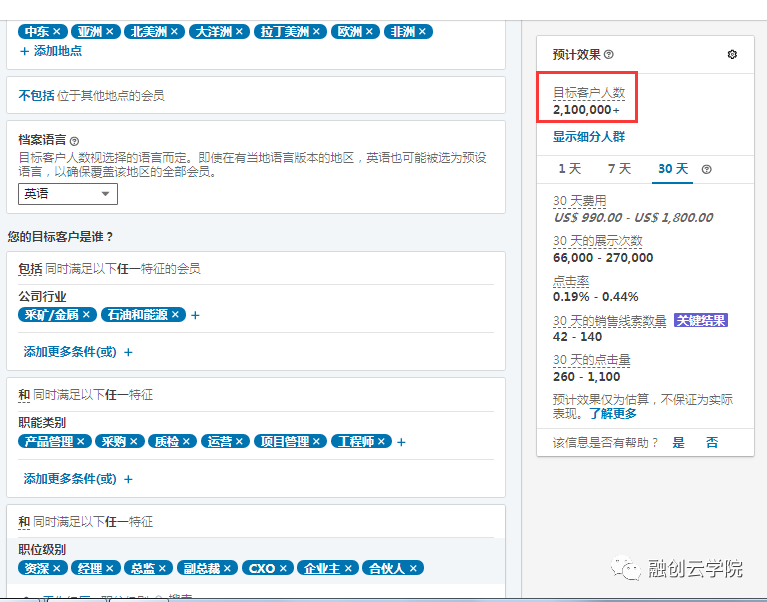Open the forecast settings gear icon

[x=732, y=54]
